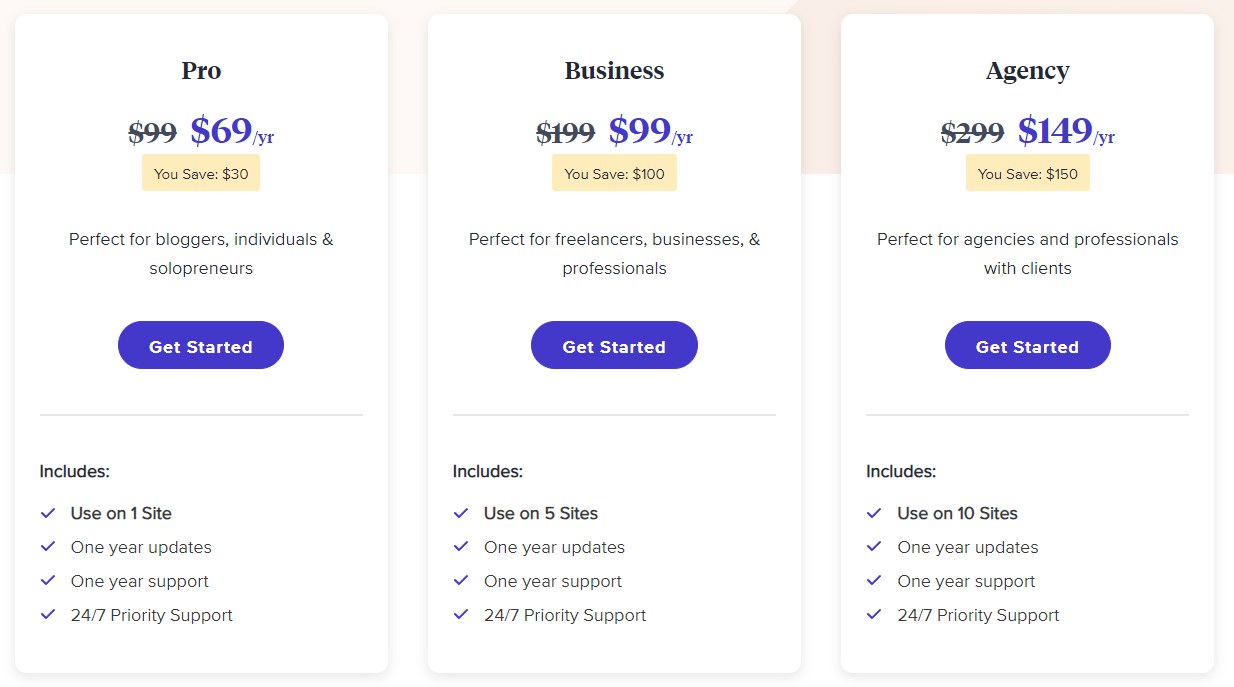Click the You Save: $100 badge
This screenshot has height=687, width=1234.
pos(614,174)
